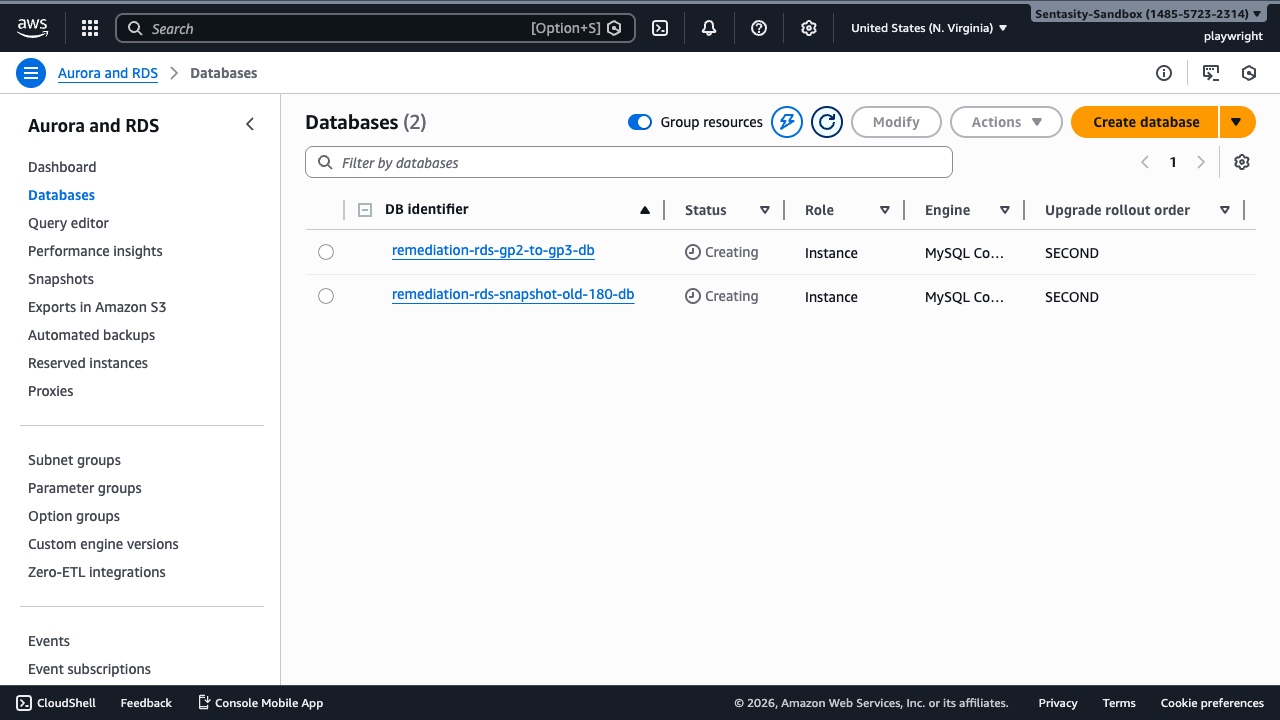The height and width of the screenshot is (720, 1280).
Task: Click the select-all checkbox in table header
Action: (x=365, y=210)
